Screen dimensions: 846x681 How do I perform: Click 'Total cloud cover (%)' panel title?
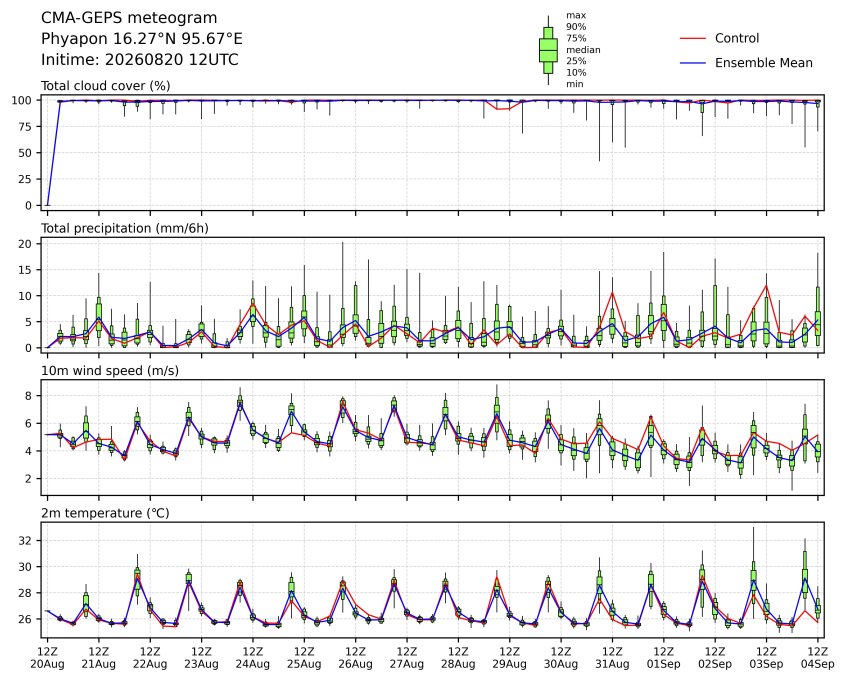106,86
